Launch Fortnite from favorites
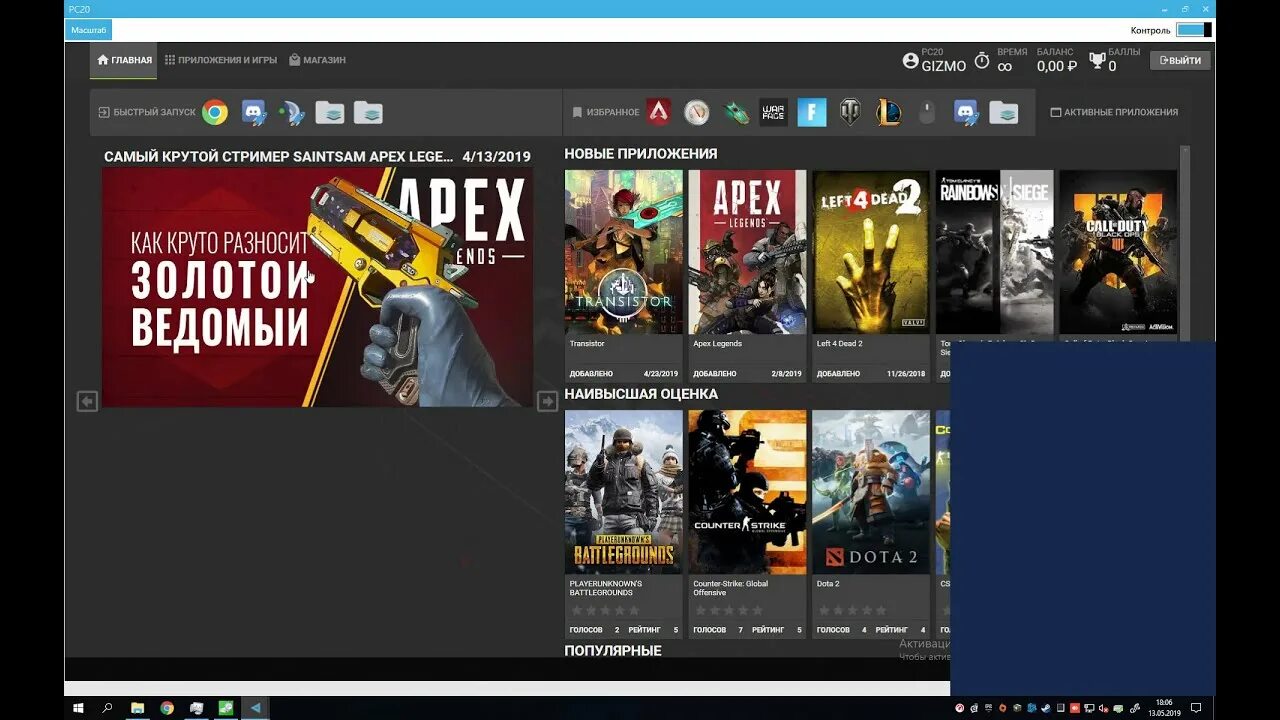The width and height of the screenshot is (1280, 720). click(x=811, y=112)
